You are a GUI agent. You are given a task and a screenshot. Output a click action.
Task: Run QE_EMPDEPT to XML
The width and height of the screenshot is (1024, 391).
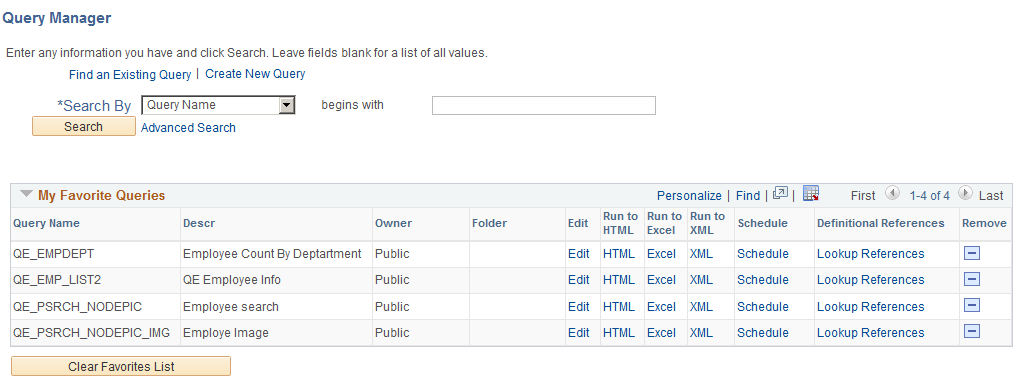tap(701, 254)
